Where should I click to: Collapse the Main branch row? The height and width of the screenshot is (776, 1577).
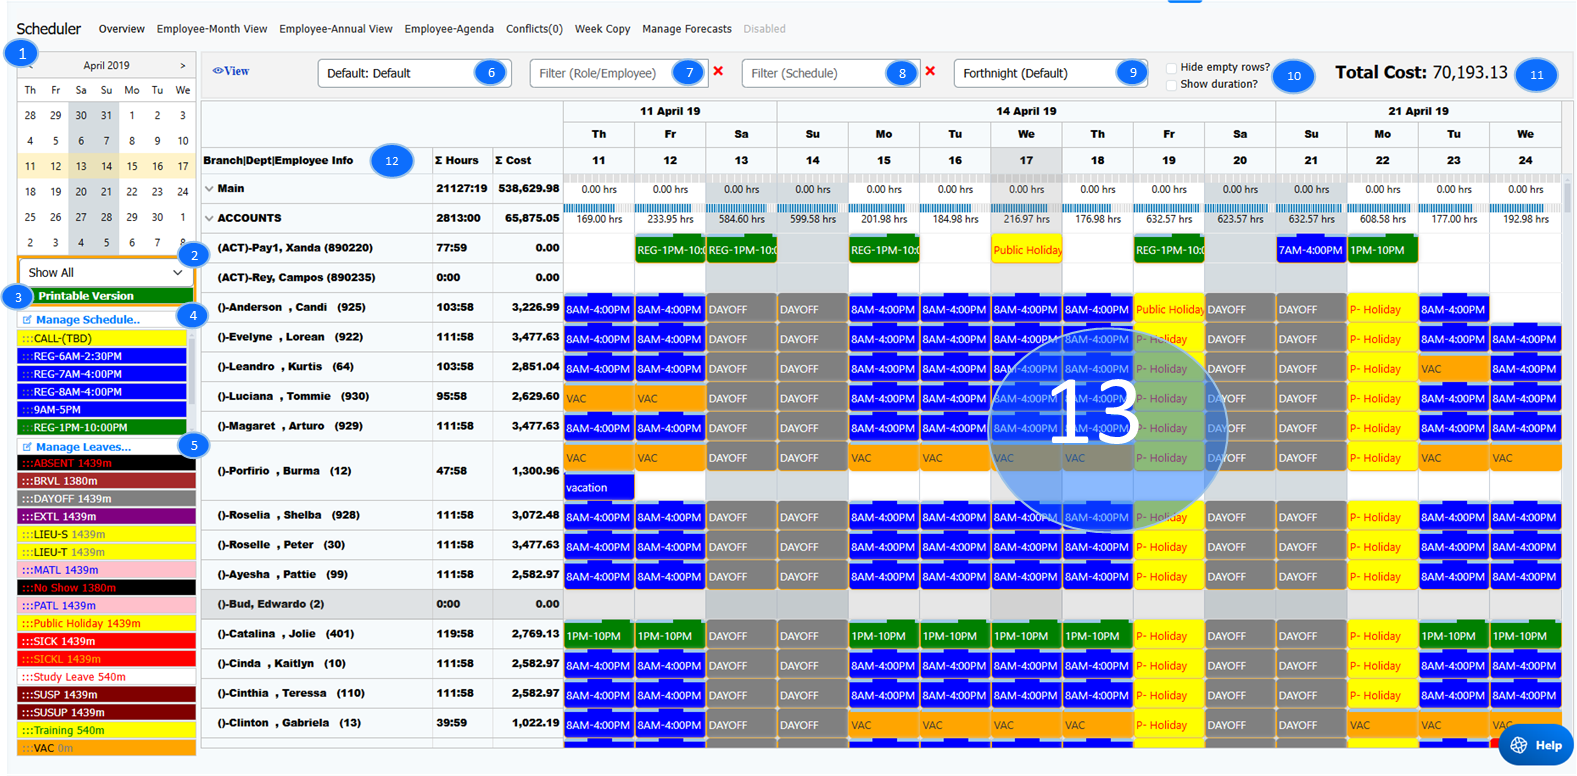click(x=209, y=189)
